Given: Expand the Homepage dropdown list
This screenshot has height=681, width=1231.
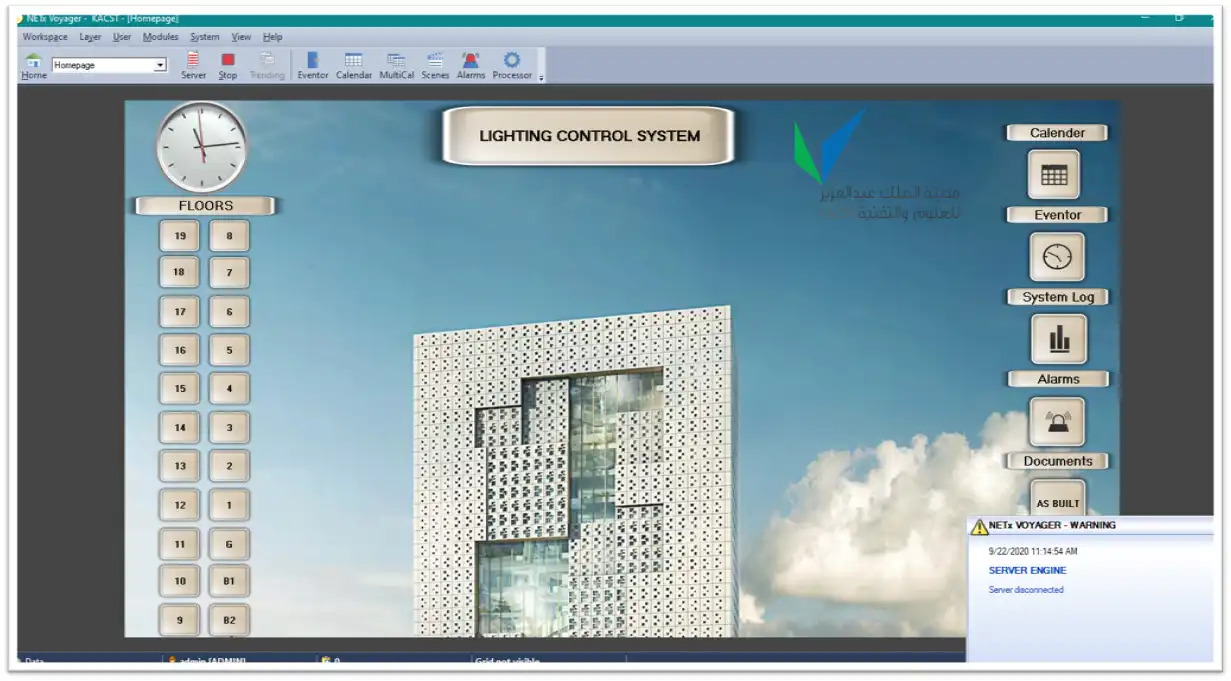Looking at the screenshot, I should coord(160,66).
